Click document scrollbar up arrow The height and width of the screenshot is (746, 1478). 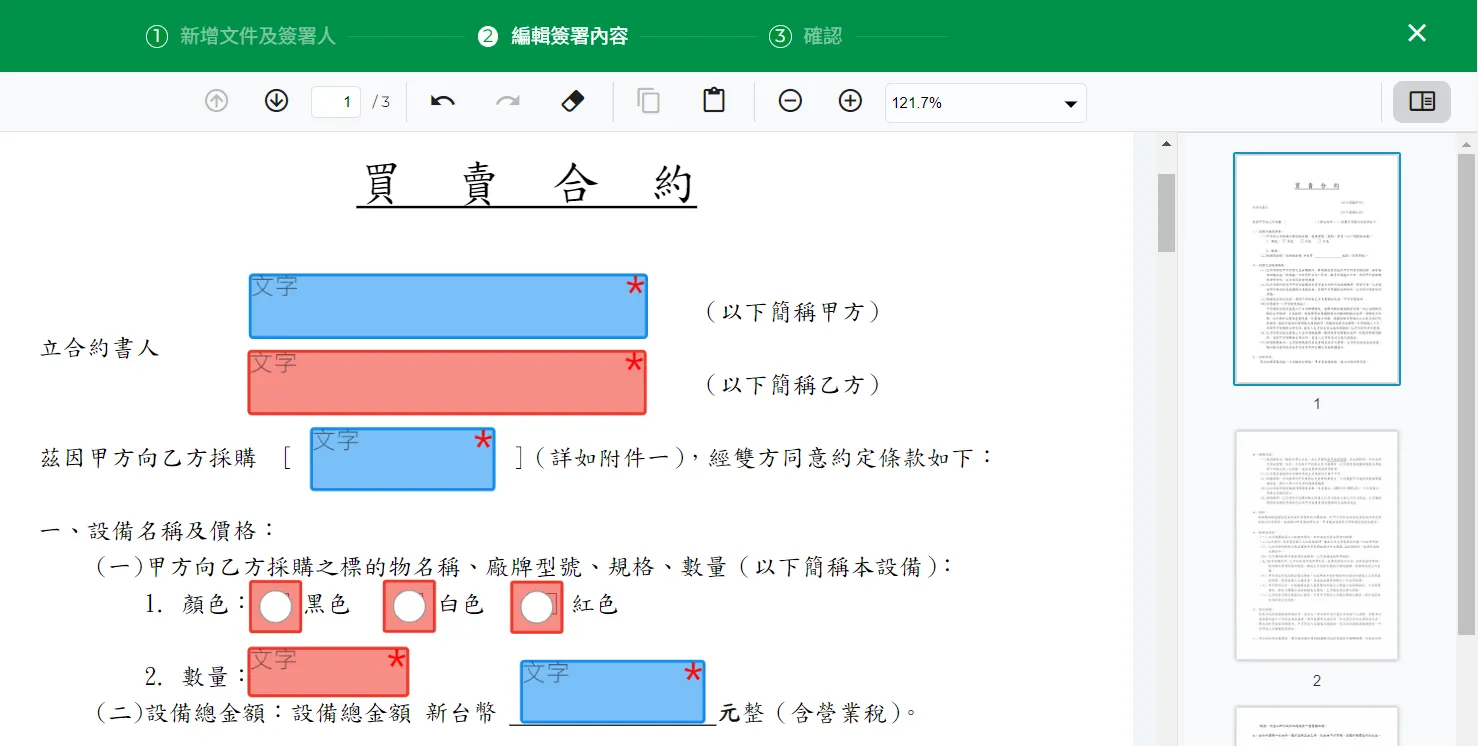point(1166,145)
